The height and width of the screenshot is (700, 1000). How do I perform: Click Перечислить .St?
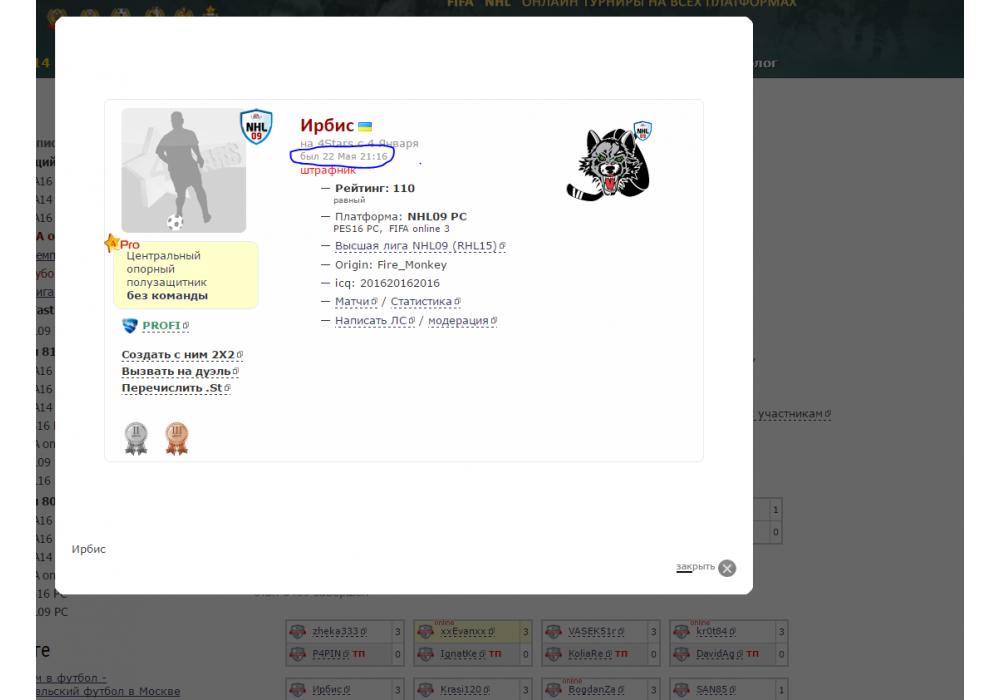[172, 388]
